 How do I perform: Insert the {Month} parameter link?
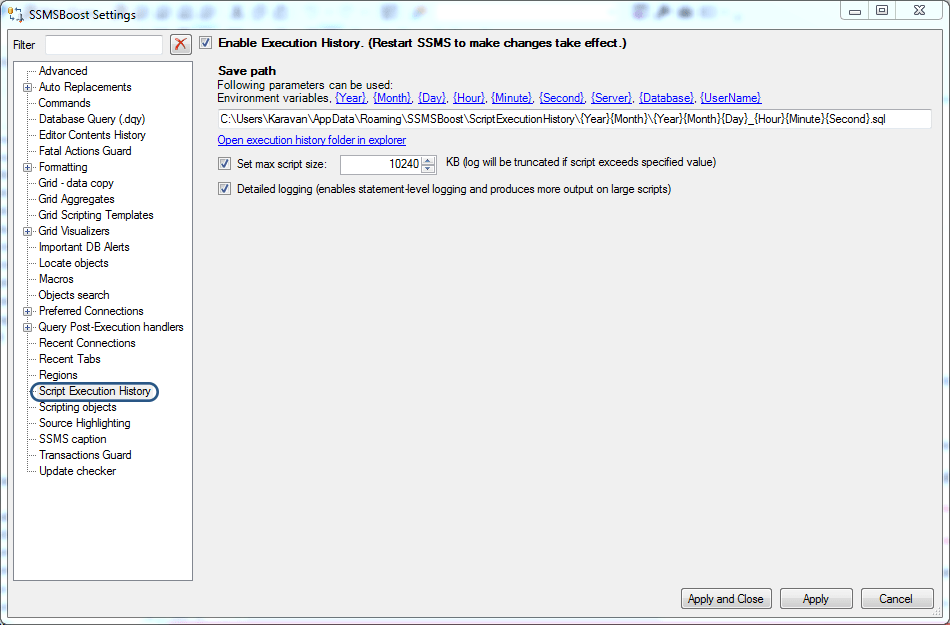(x=392, y=98)
